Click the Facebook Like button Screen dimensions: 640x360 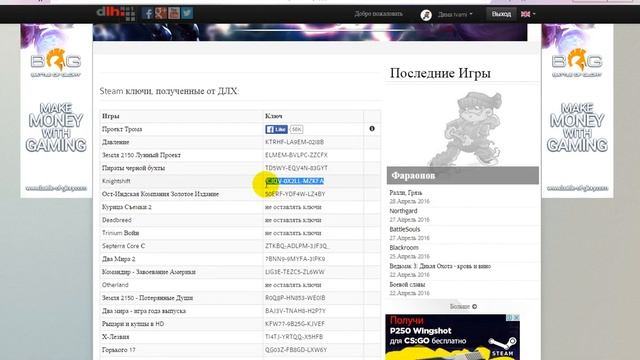pyautogui.click(x=276, y=129)
